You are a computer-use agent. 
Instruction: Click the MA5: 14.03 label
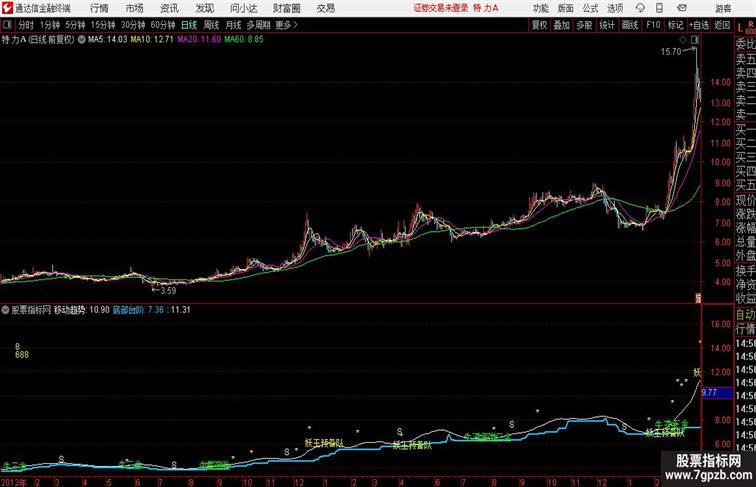tap(108, 40)
